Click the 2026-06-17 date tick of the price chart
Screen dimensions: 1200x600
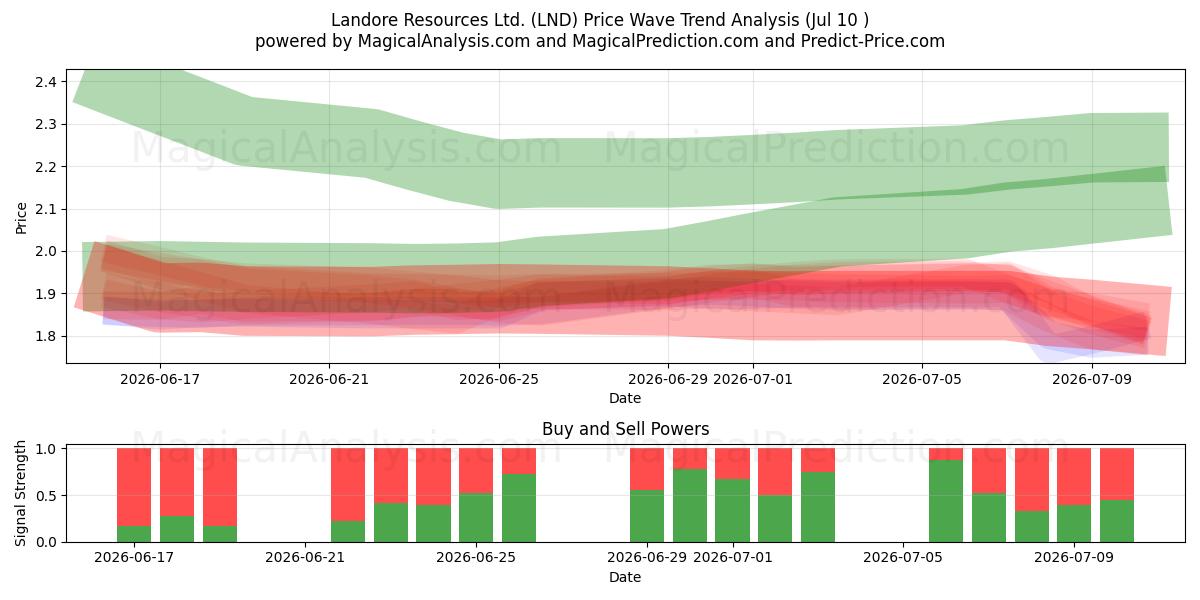160,379
